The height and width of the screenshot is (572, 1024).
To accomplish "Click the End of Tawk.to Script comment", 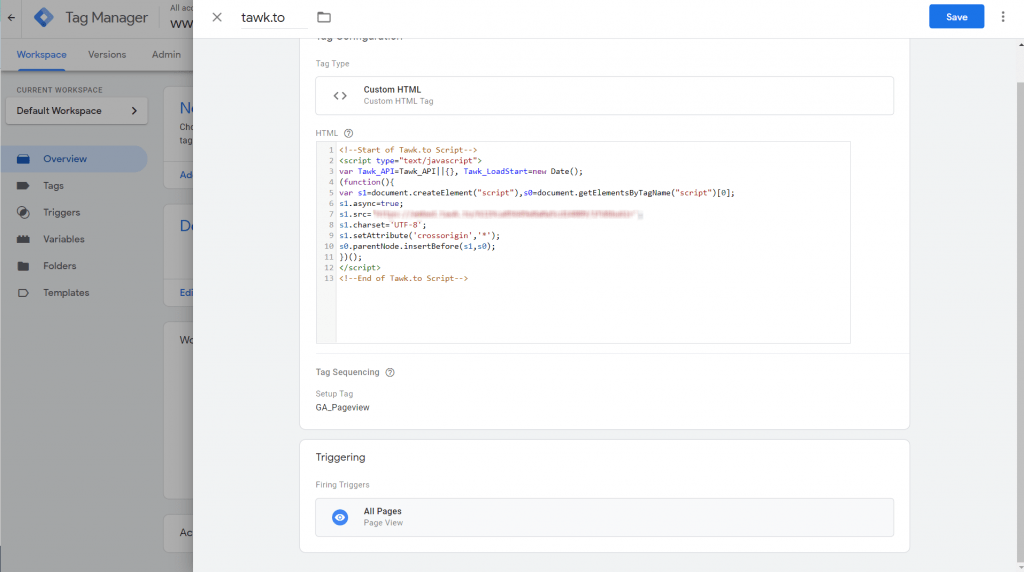I will point(404,278).
